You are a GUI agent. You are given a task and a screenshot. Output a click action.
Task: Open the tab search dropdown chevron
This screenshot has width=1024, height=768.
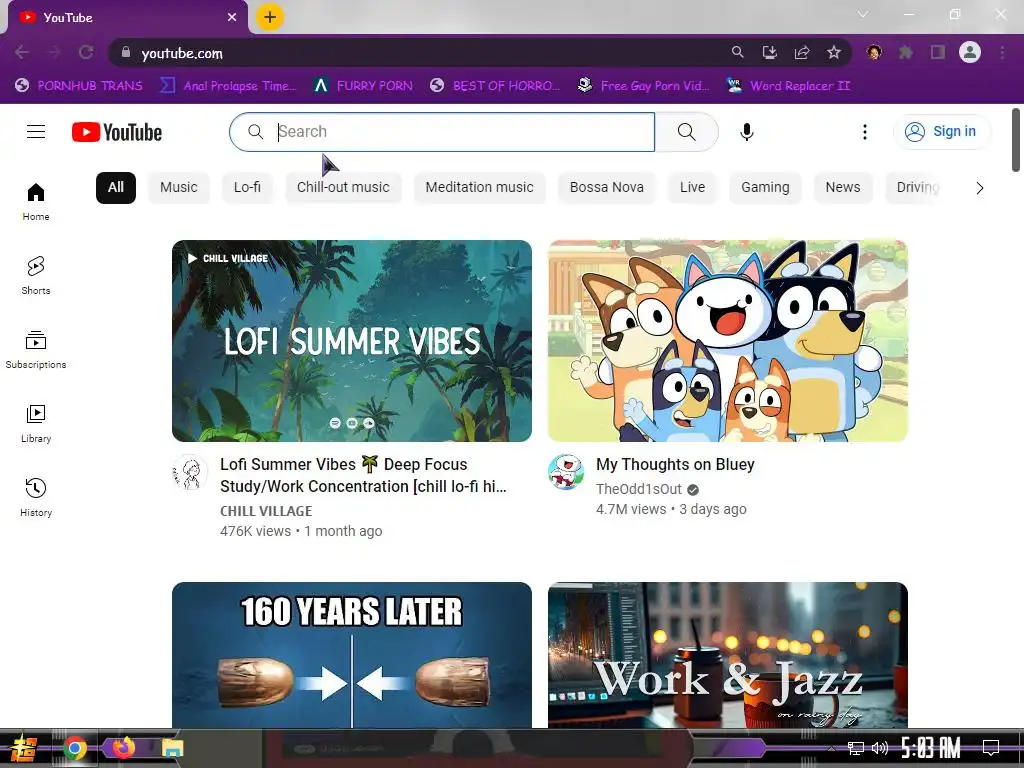coord(863,14)
